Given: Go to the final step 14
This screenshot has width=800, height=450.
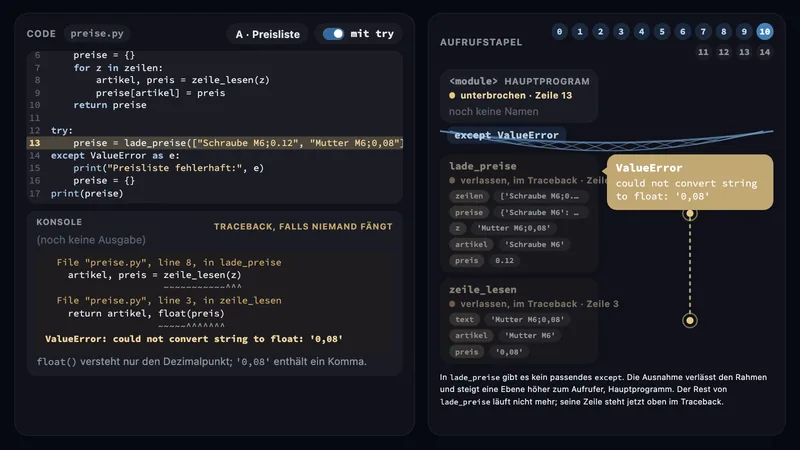Looking at the screenshot, I should coord(764,52).
